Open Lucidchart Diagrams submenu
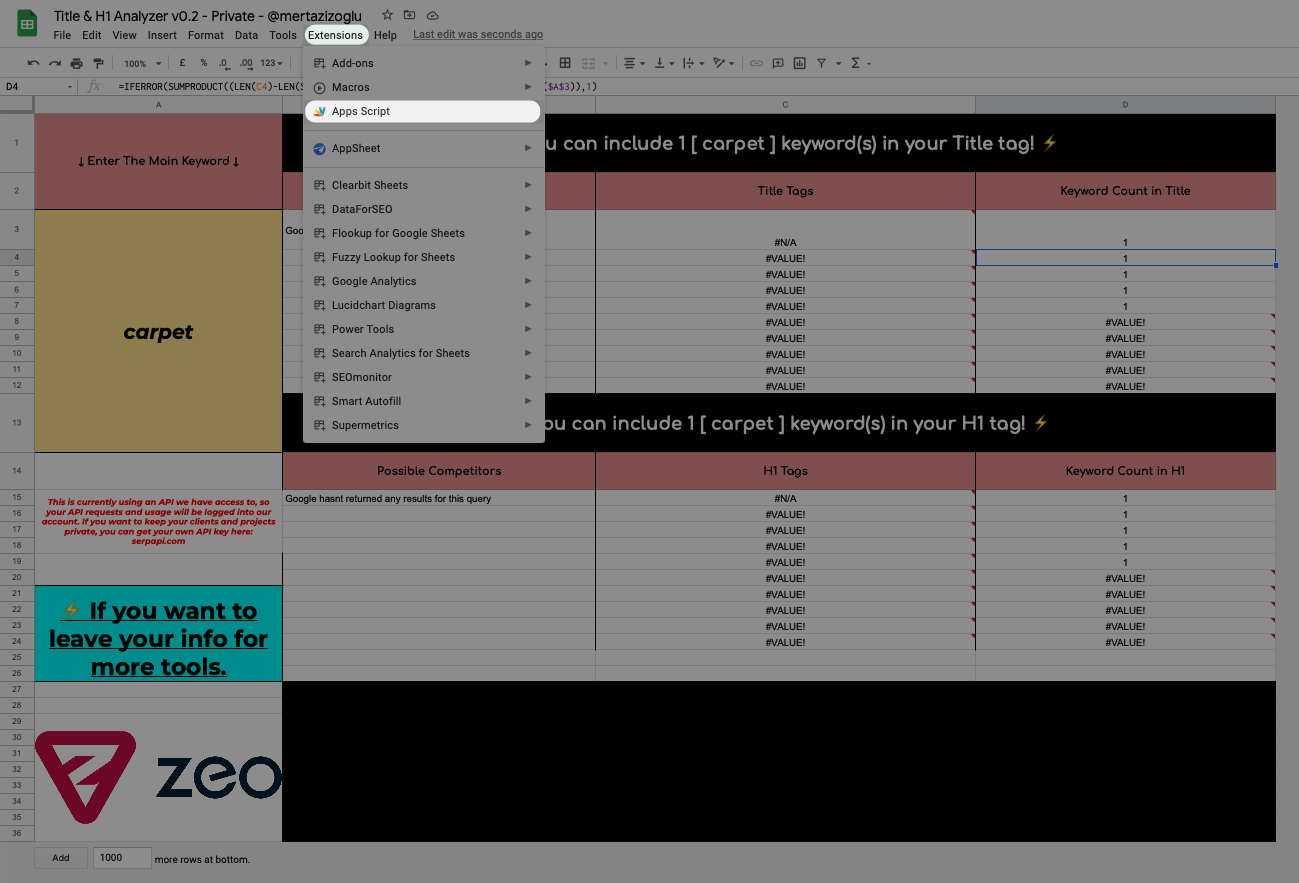The height and width of the screenshot is (883, 1299). pos(424,305)
